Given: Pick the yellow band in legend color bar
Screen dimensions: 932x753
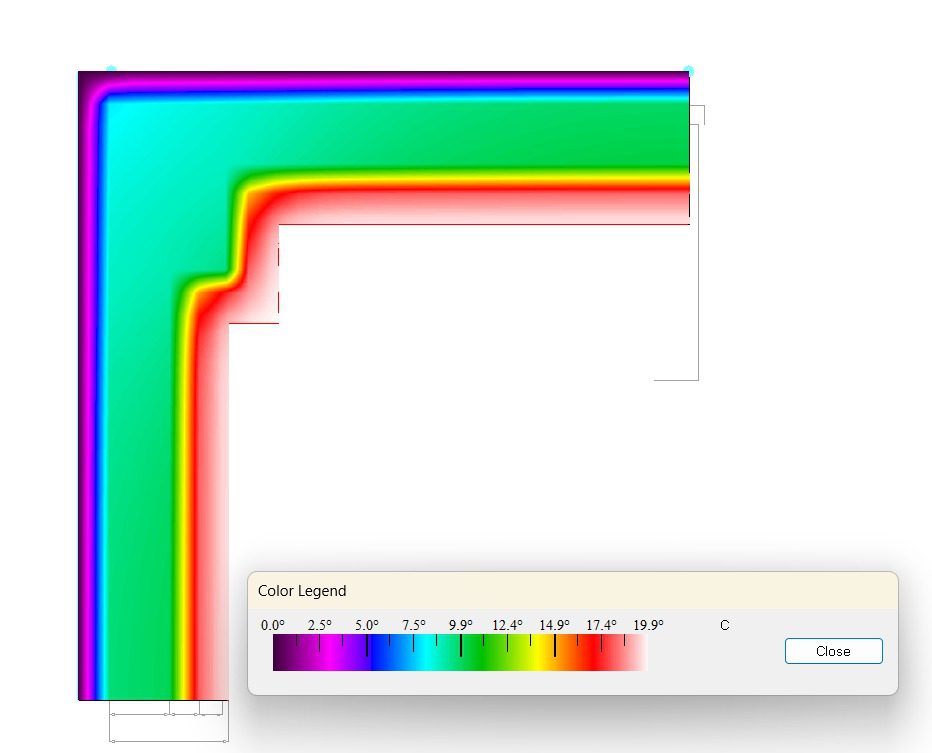Looking at the screenshot, I should coord(546,655).
